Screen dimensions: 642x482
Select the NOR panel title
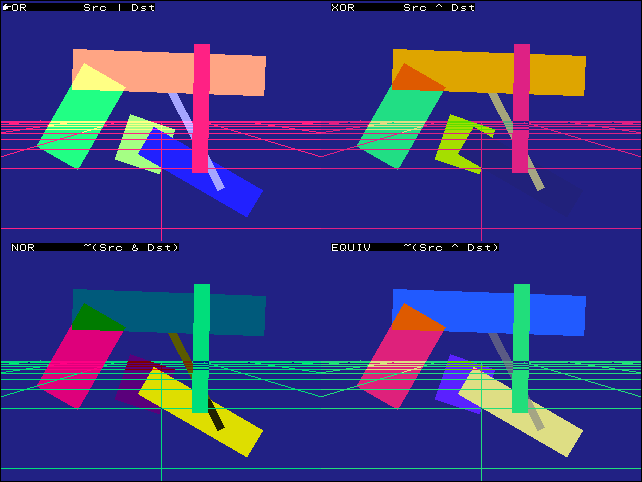pos(23,247)
